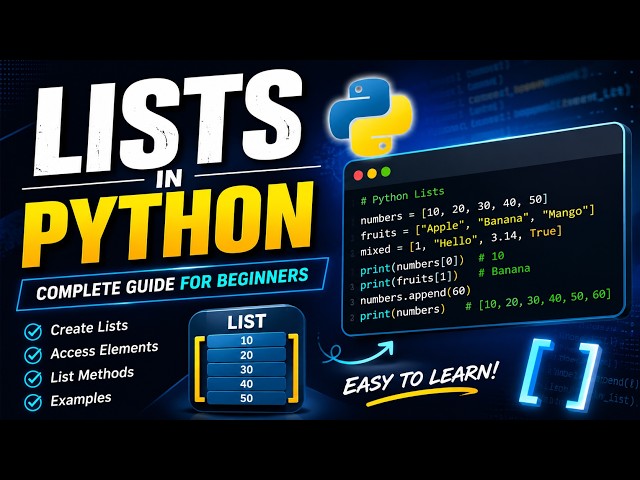Image resolution: width=640 pixels, height=480 pixels.
Task: Click the 'print(fruits[1])' code
Action: pos(409,280)
